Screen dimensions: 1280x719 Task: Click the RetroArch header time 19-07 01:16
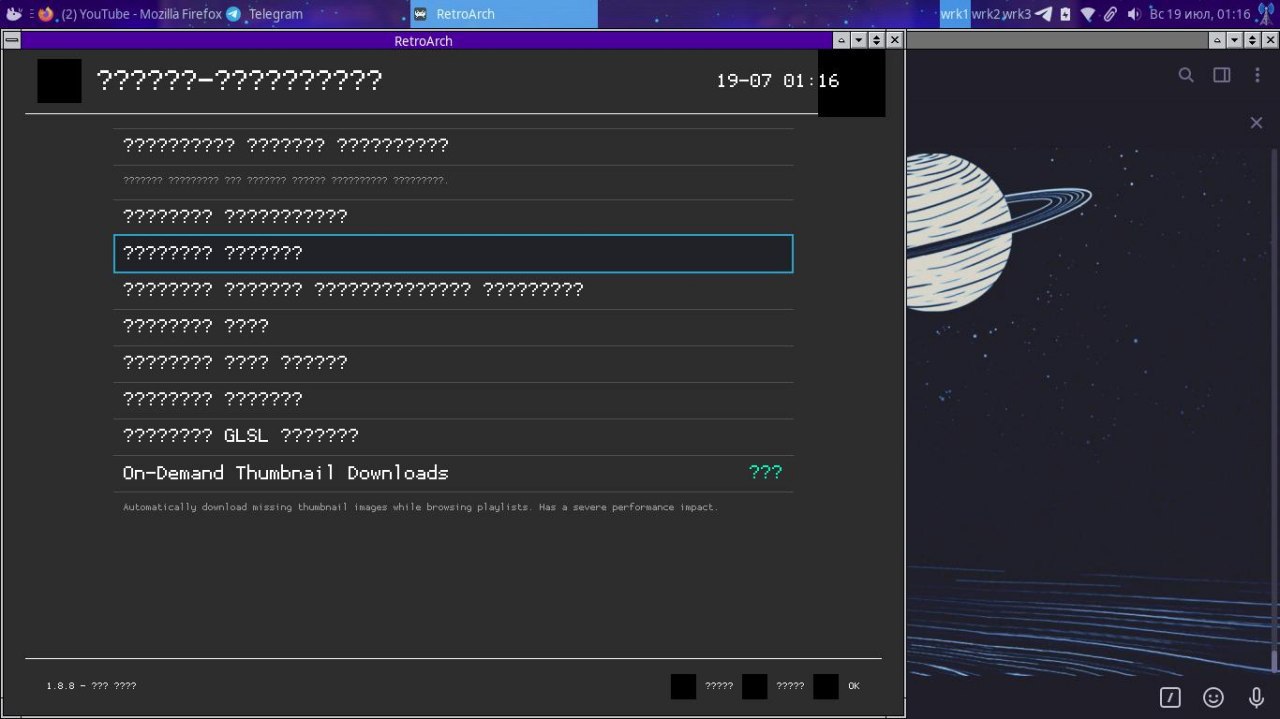click(x=777, y=81)
